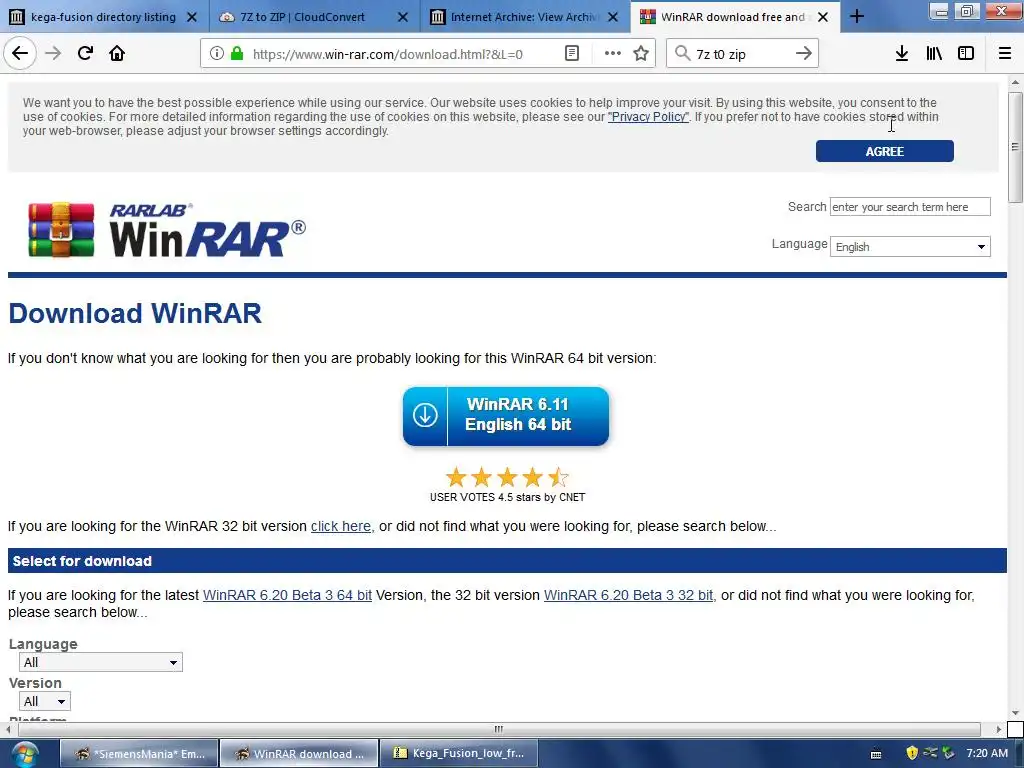The image size is (1024, 768).
Task: Open SiemensMania taskbar window
Action: point(139,754)
